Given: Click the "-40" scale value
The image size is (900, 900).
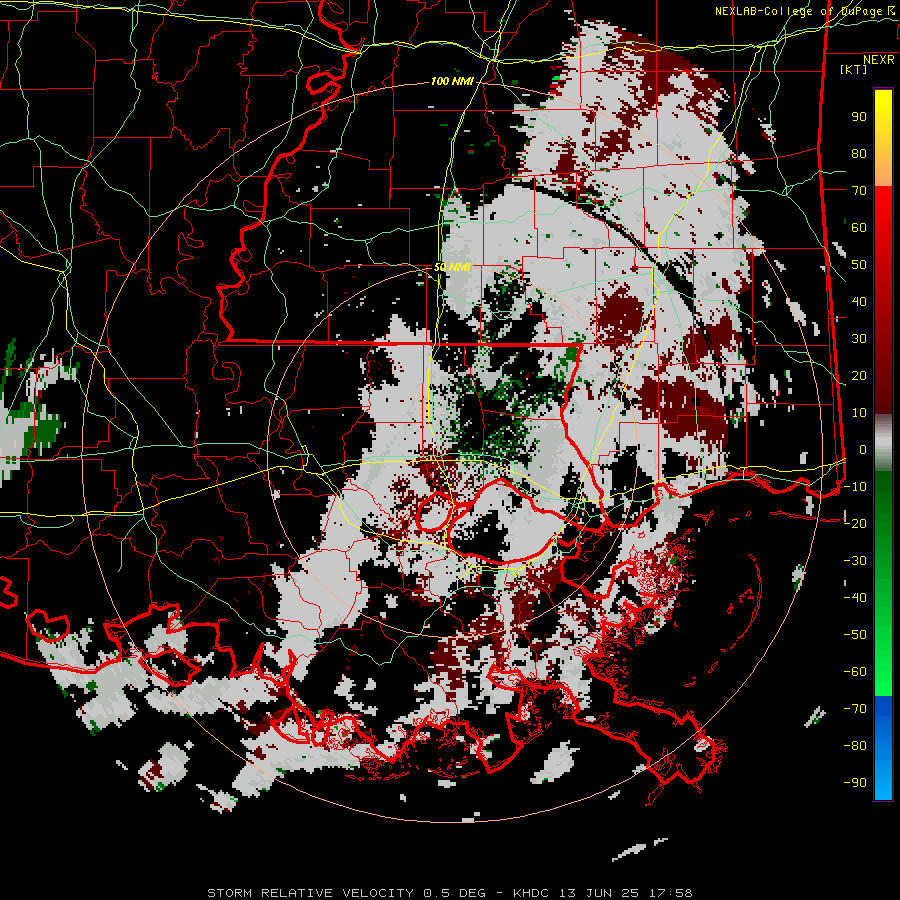Looking at the screenshot, I should (855, 598).
